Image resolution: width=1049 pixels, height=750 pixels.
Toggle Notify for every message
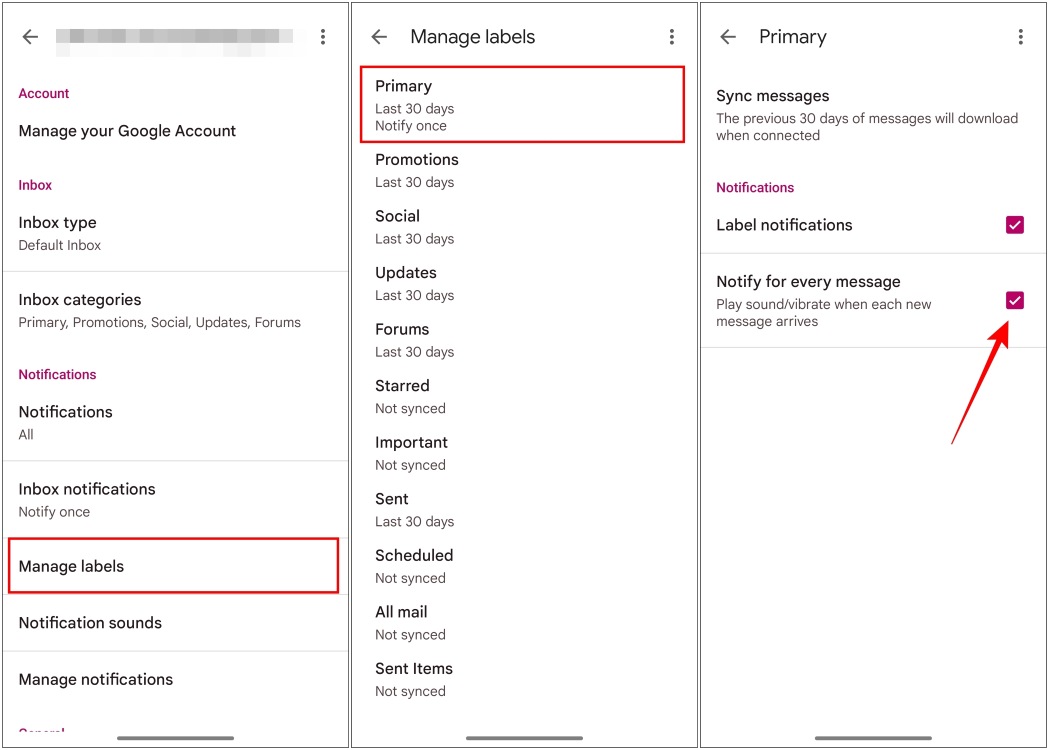coord(1014,301)
